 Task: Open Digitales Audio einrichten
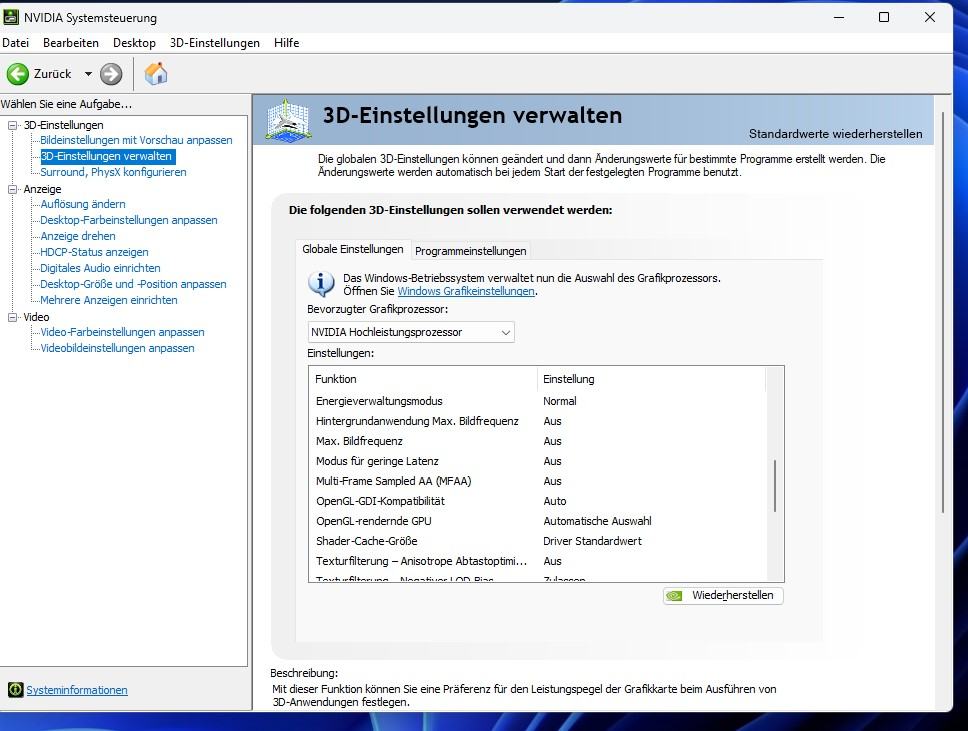pos(100,268)
